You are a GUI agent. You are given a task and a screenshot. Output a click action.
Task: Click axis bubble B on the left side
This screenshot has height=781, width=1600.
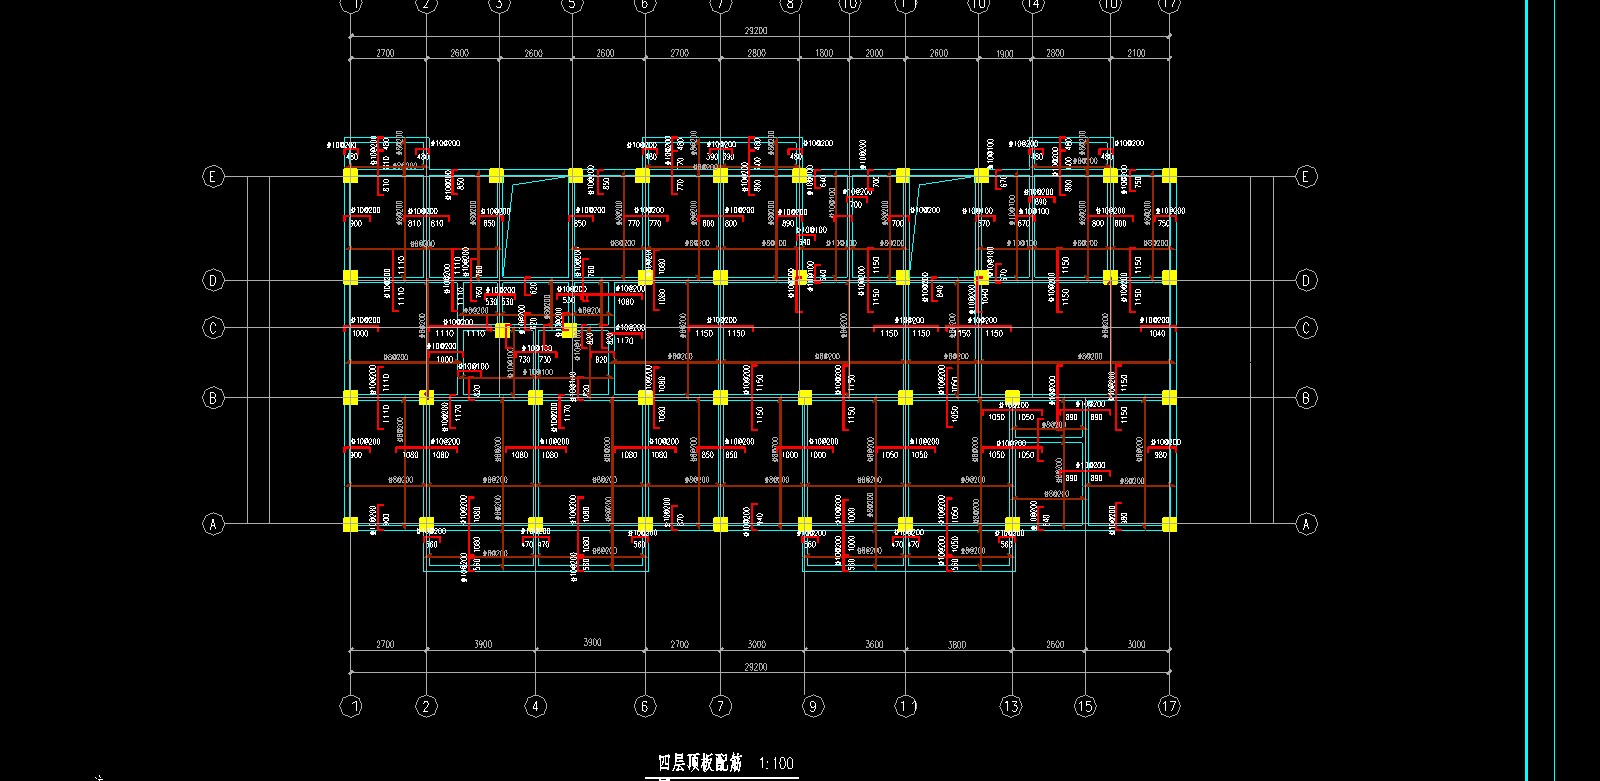tap(213, 398)
